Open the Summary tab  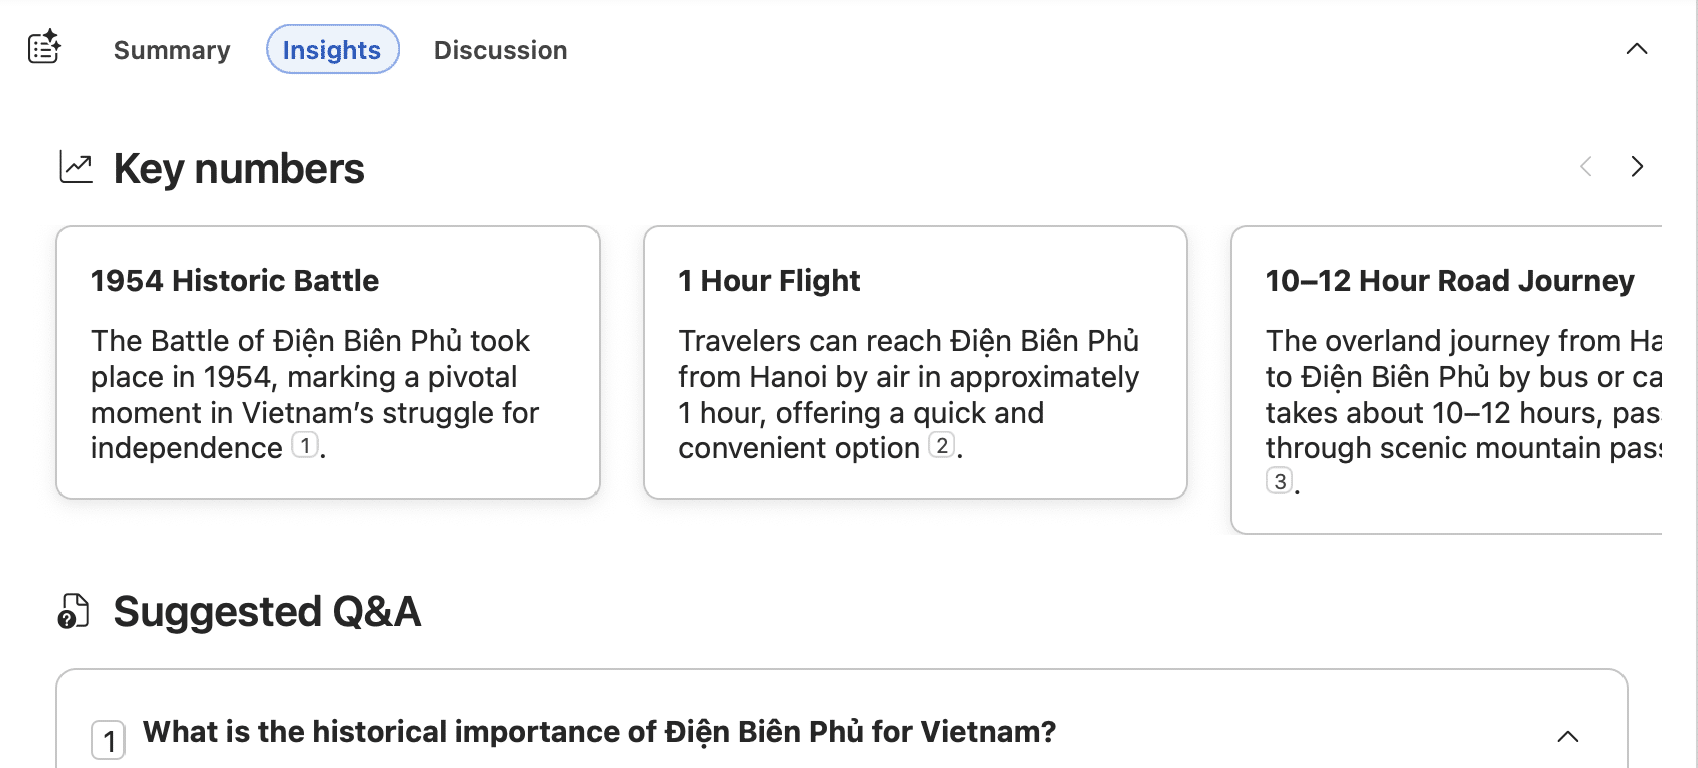(172, 50)
